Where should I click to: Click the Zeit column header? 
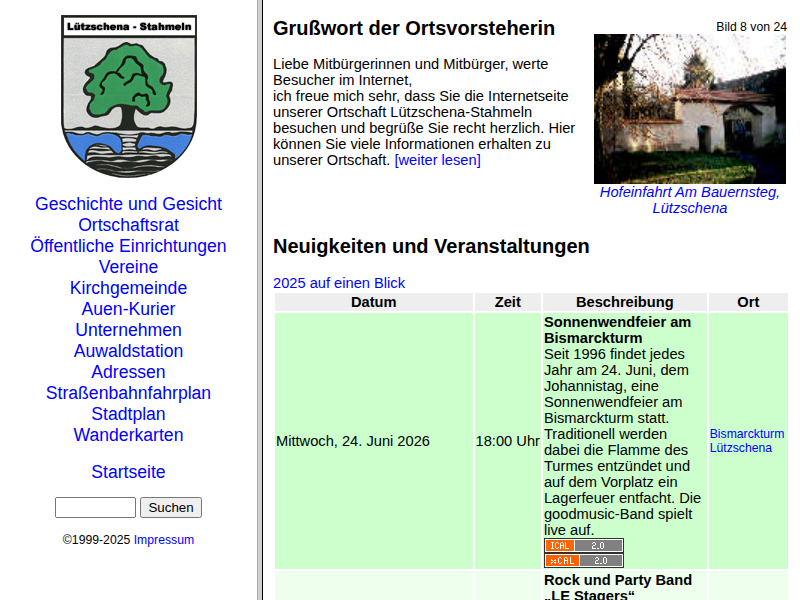pos(508,302)
